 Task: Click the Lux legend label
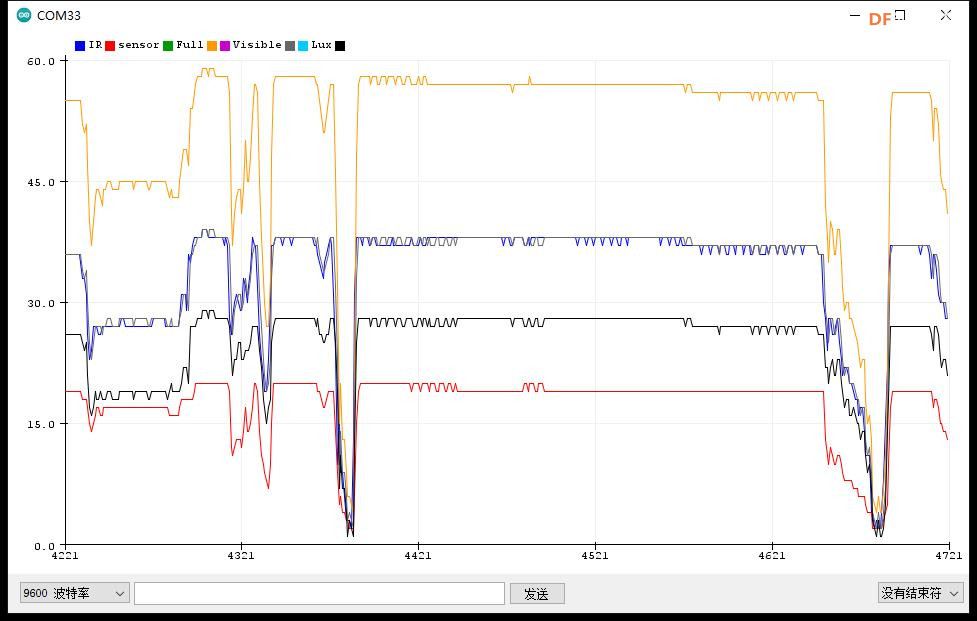point(321,45)
